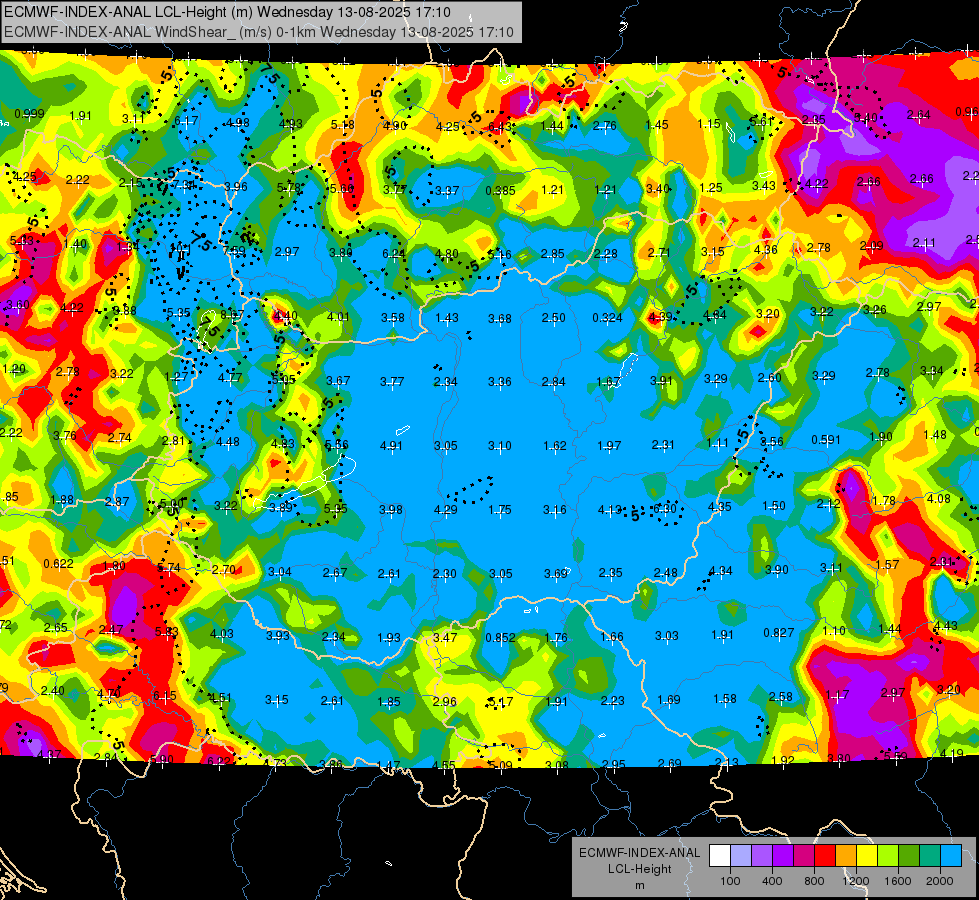Click the wind shear value 3.16
Image resolution: width=979 pixels, height=900 pixels.
pos(554,510)
